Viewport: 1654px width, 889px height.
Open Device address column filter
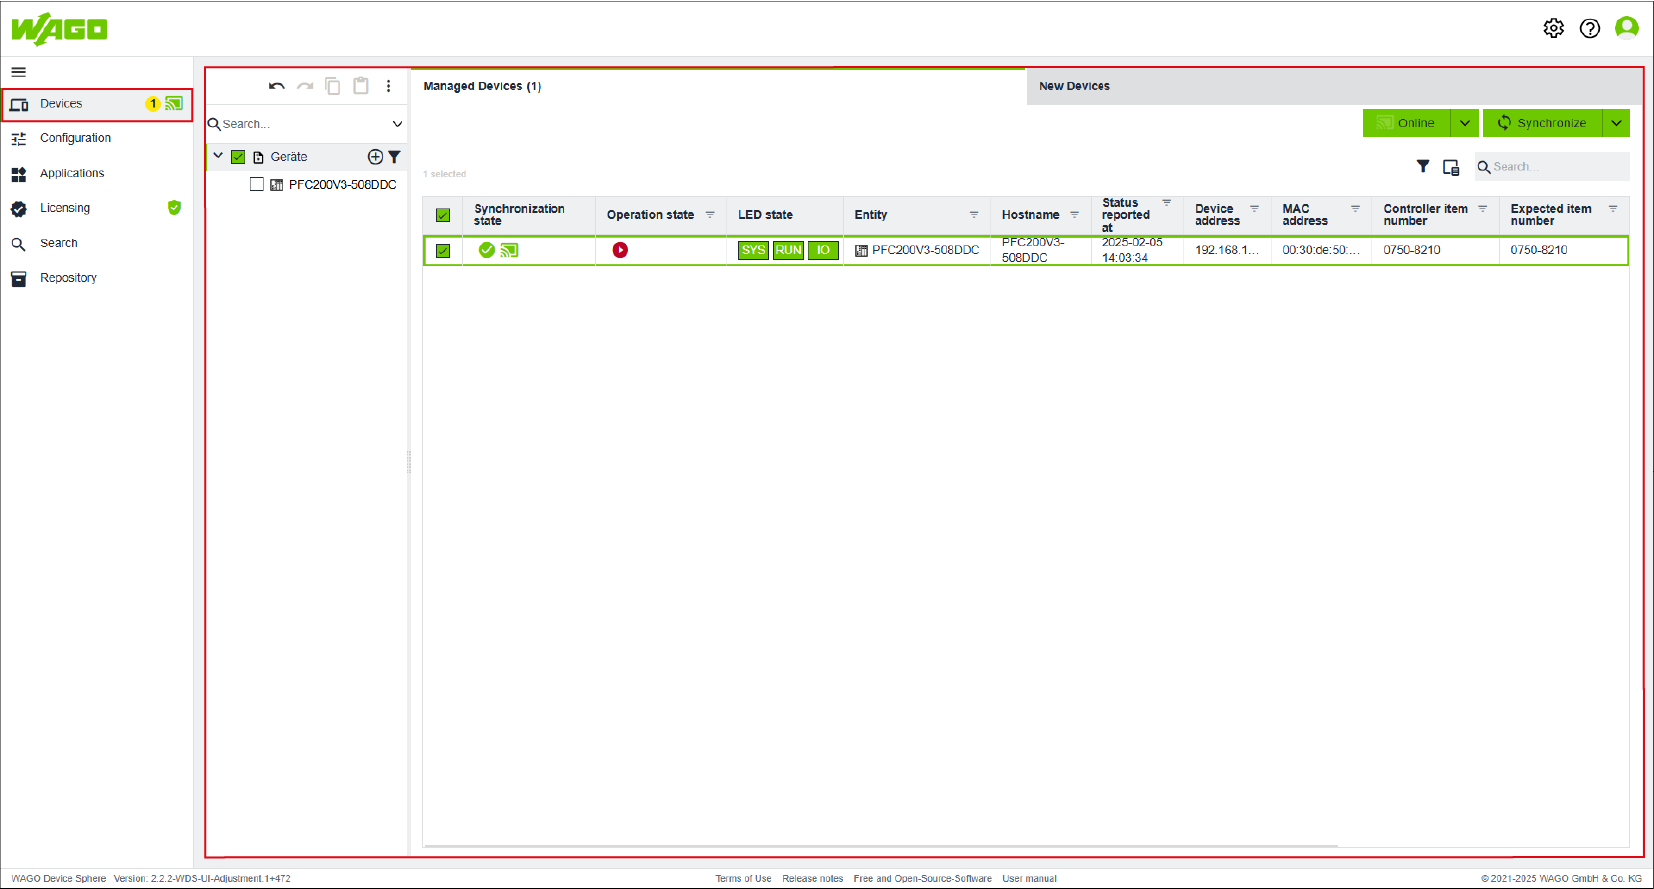pos(1254,208)
